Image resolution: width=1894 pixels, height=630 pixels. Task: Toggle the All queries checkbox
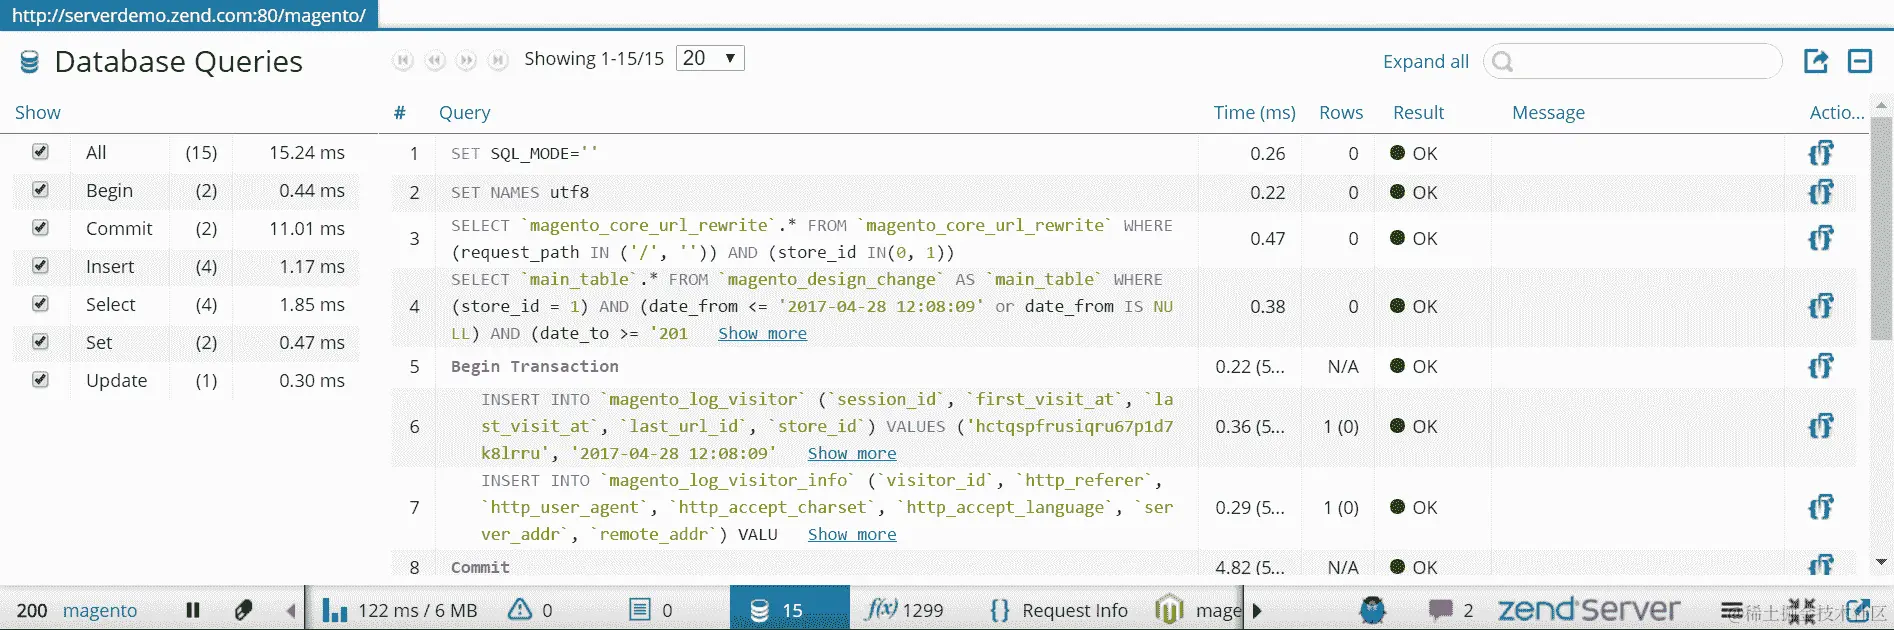40,151
